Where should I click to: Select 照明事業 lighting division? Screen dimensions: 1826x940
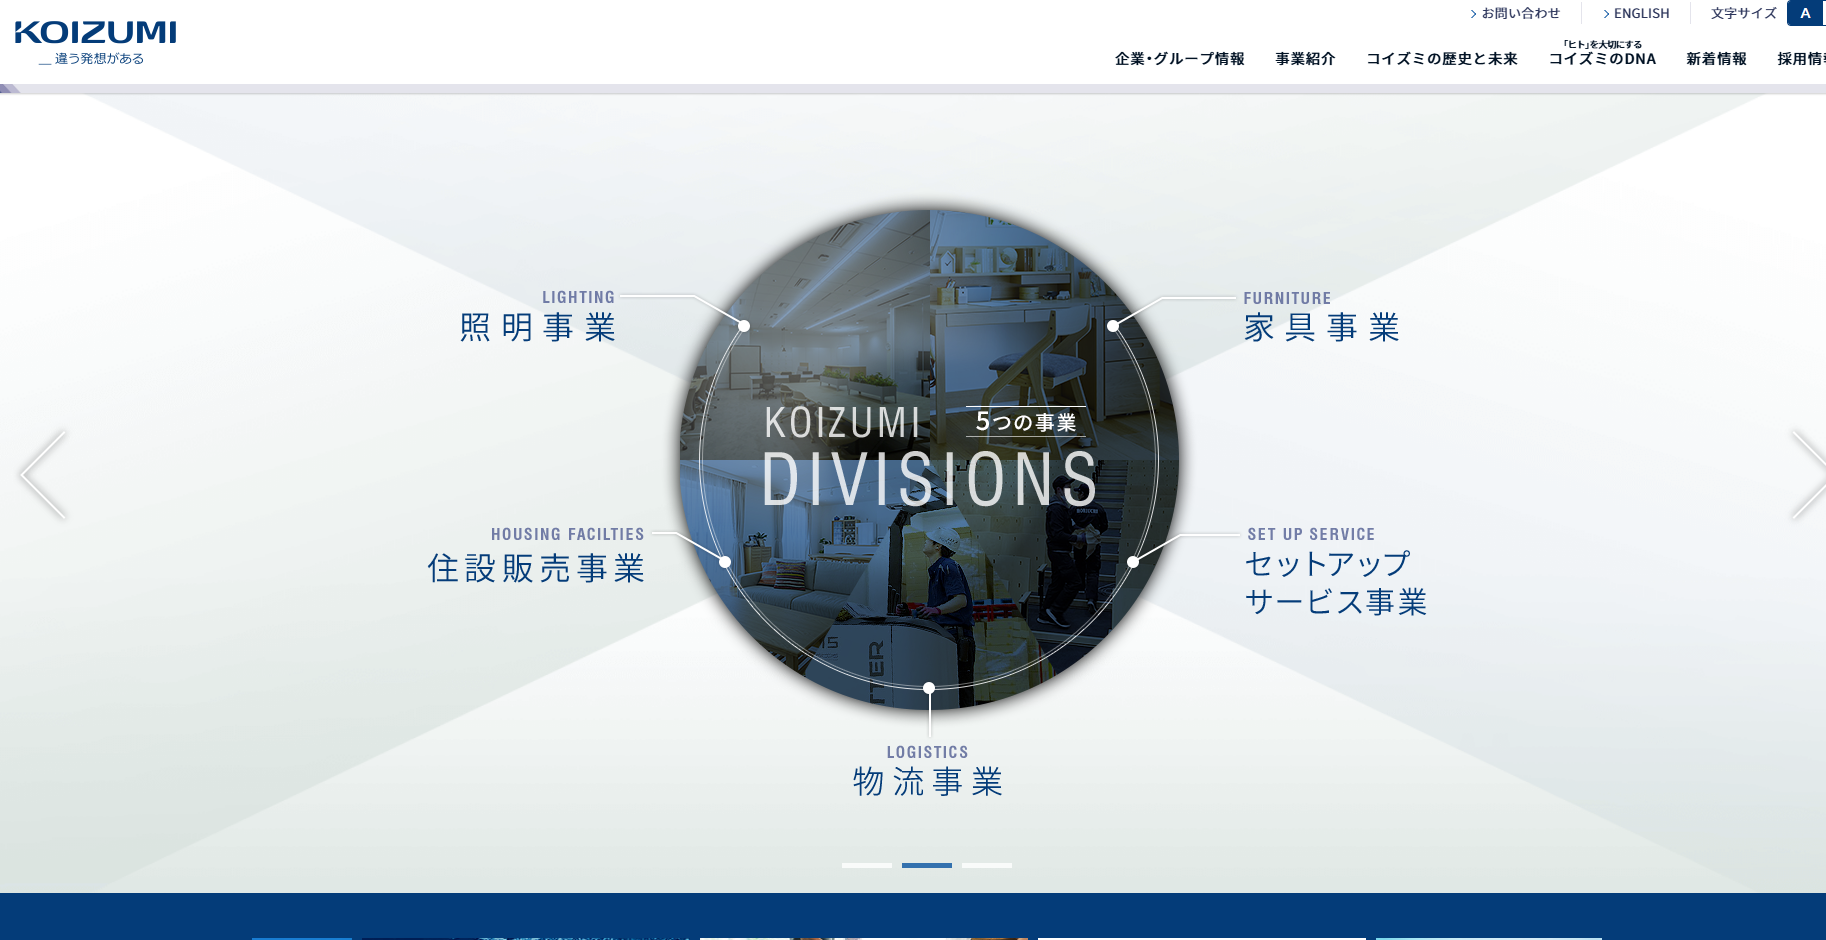tap(538, 317)
